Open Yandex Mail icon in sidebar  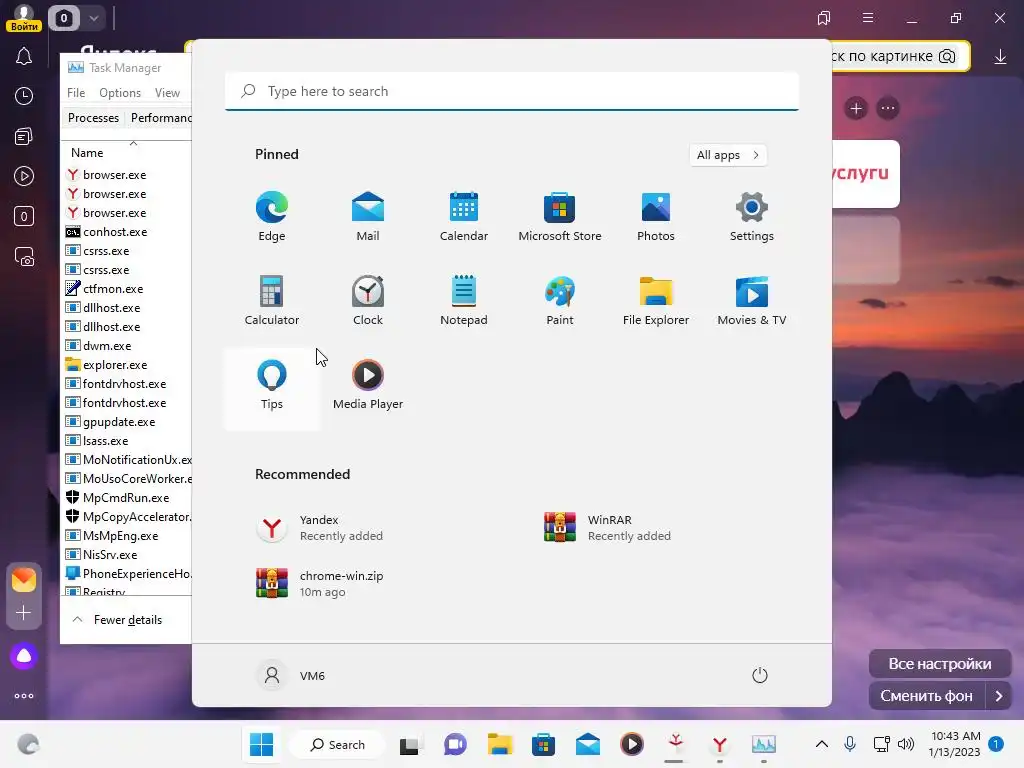[24, 580]
